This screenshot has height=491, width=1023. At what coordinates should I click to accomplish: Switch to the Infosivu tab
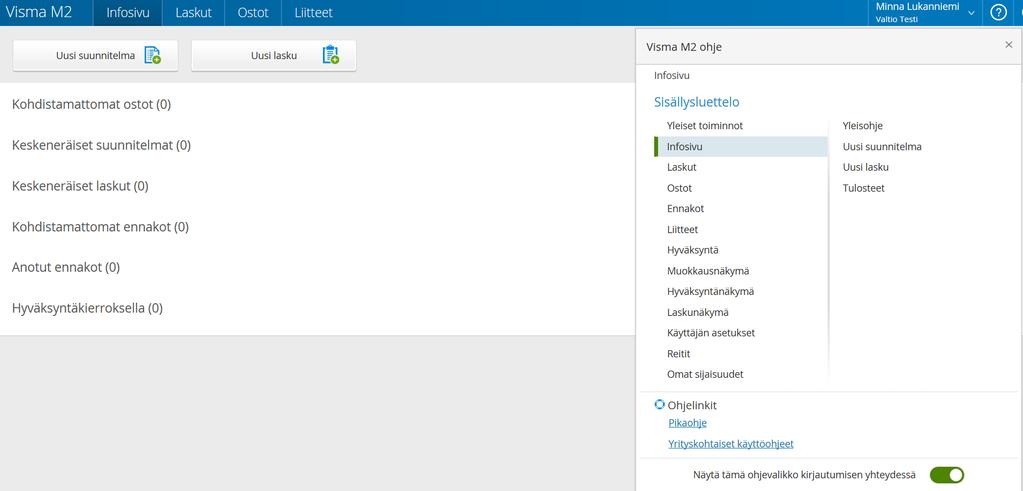pyautogui.click(x=128, y=12)
